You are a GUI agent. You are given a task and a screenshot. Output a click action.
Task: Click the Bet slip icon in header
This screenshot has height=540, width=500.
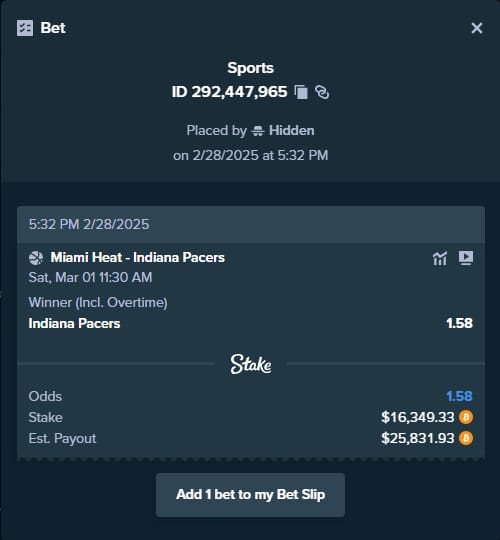pos(25,28)
